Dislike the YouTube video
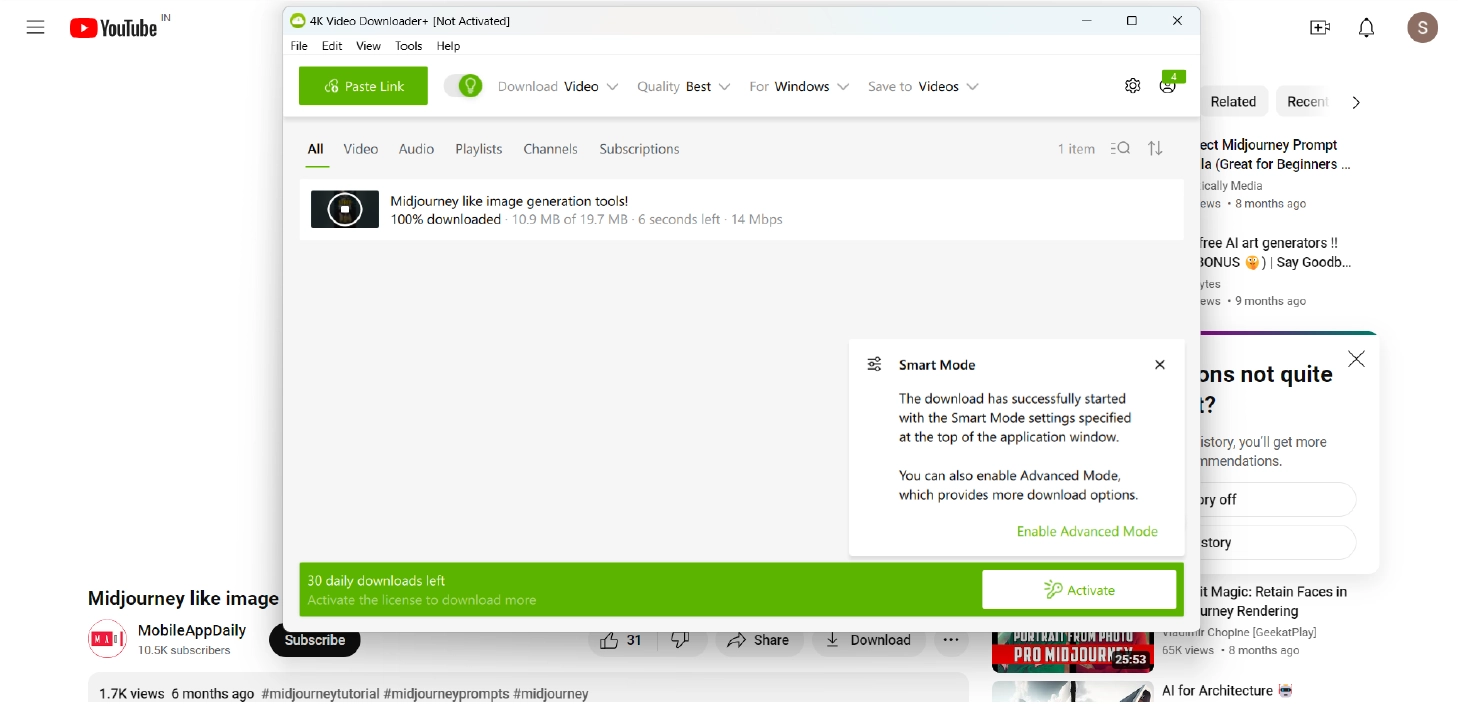Viewport: 1460px width, 704px height. tap(680, 640)
